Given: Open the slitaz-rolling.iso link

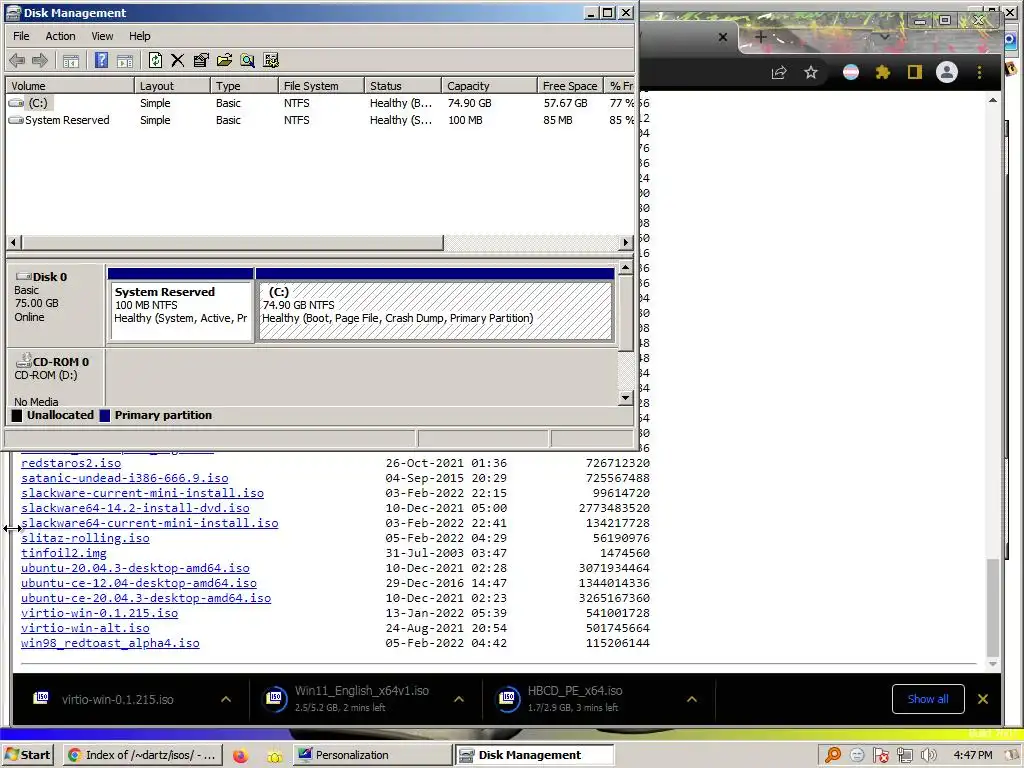Looking at the screenshot, I should (86, 538).
